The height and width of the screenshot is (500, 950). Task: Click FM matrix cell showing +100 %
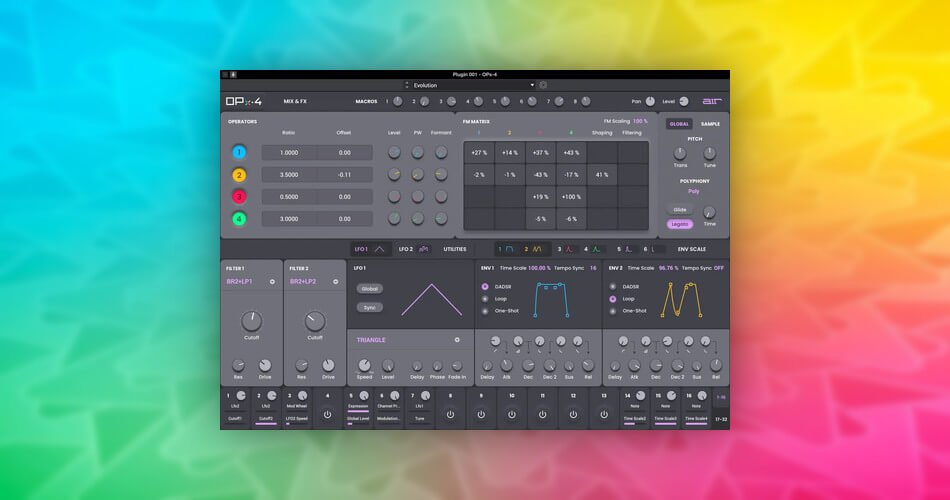[571, 197]
